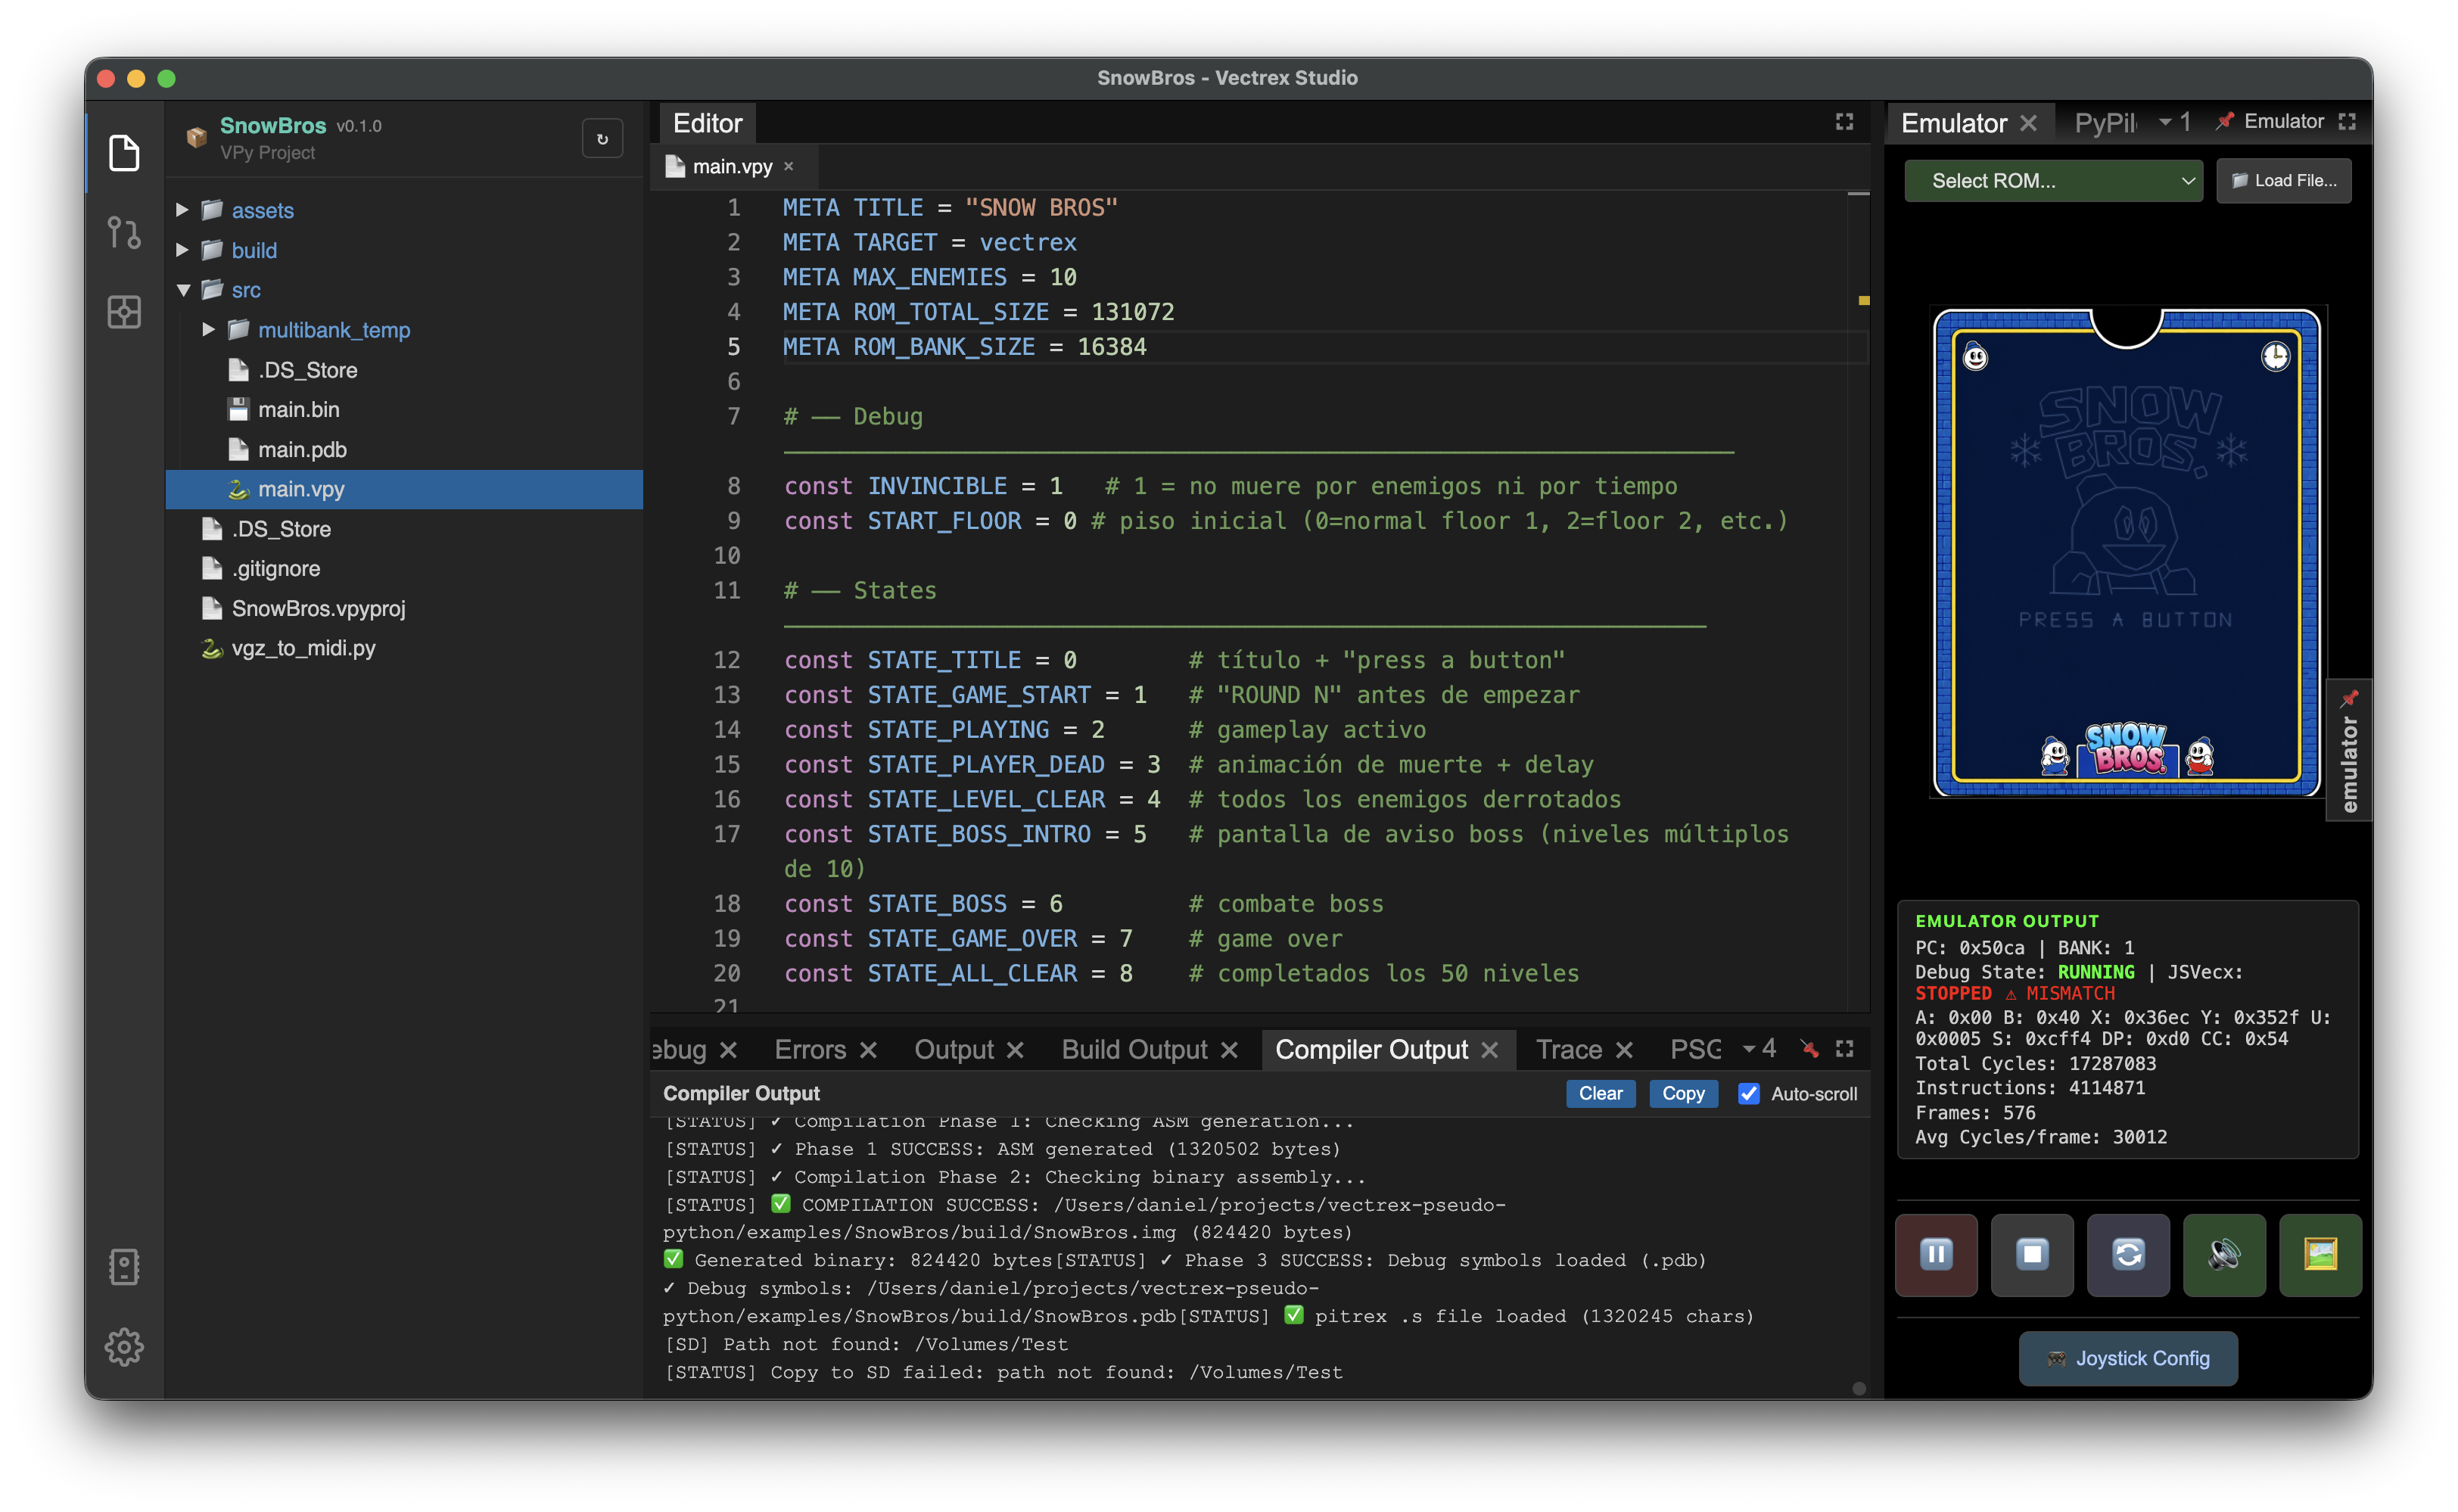2458x1512 pixels.
Task: Click the SnowBros project title
Action: (x=272, y=125)
